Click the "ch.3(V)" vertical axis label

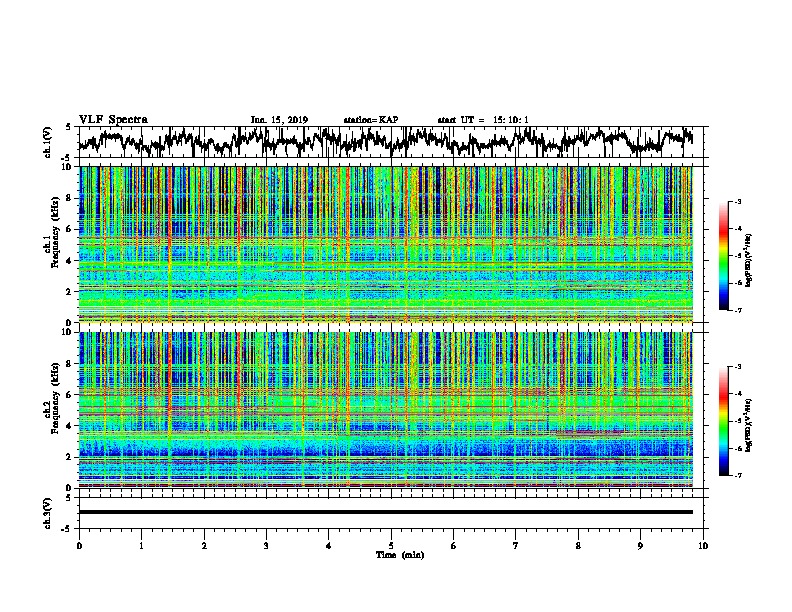coord(48,513)
